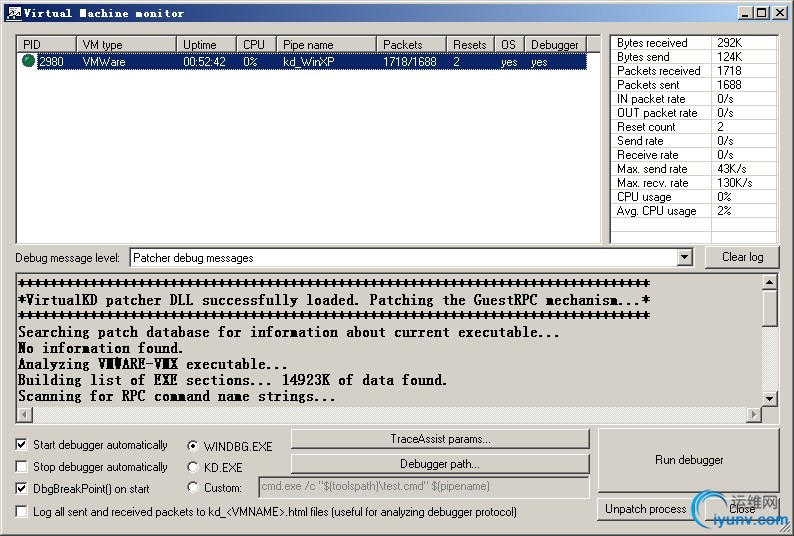Click the Clear log button
794x536 pixels.
click(x=742, y=257)
